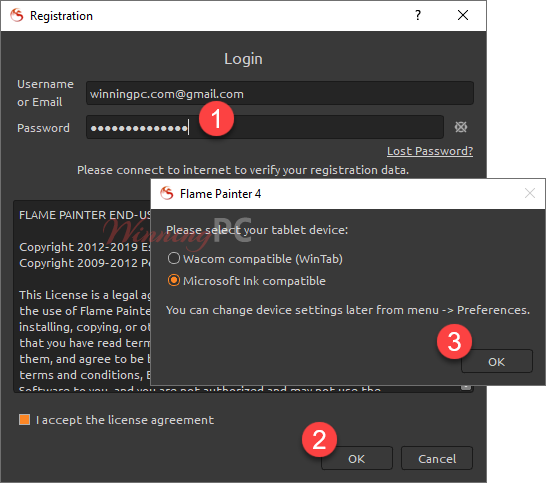Toggle I accept the license agreement checkbox
Screen dimensions: 547x483
point(24,420)
